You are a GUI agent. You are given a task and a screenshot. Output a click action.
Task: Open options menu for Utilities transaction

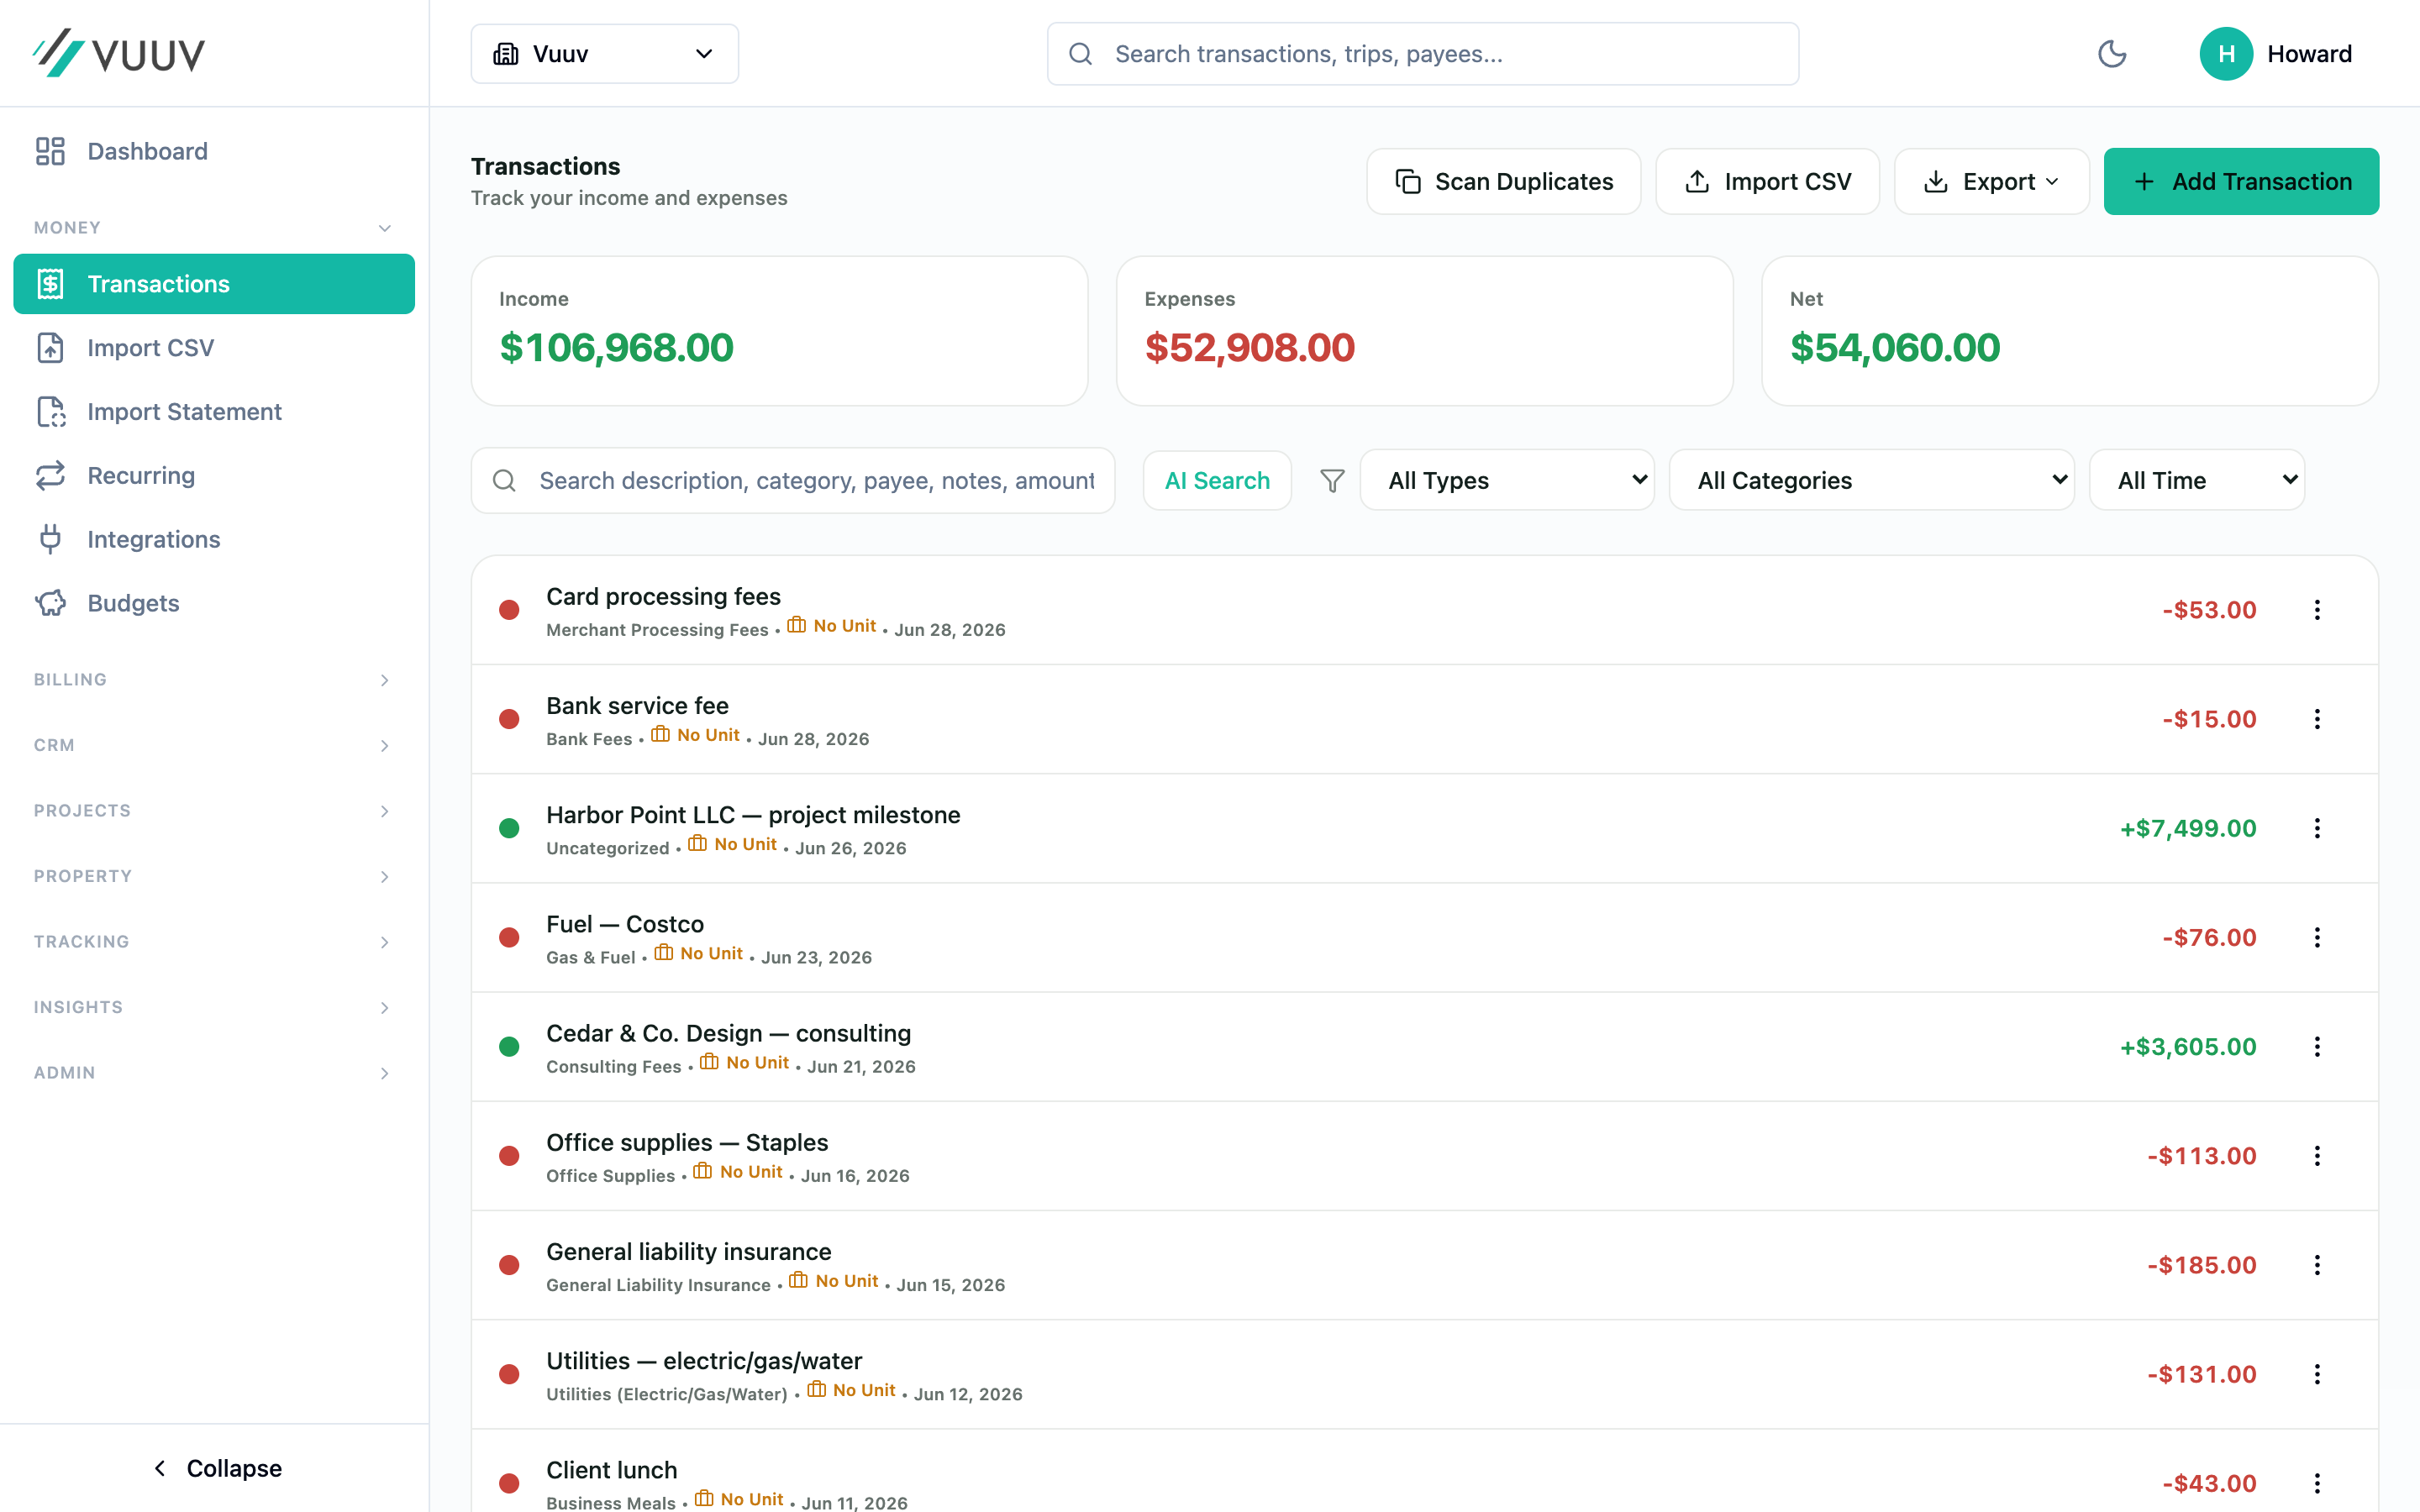click(x=2317, y=1374)
